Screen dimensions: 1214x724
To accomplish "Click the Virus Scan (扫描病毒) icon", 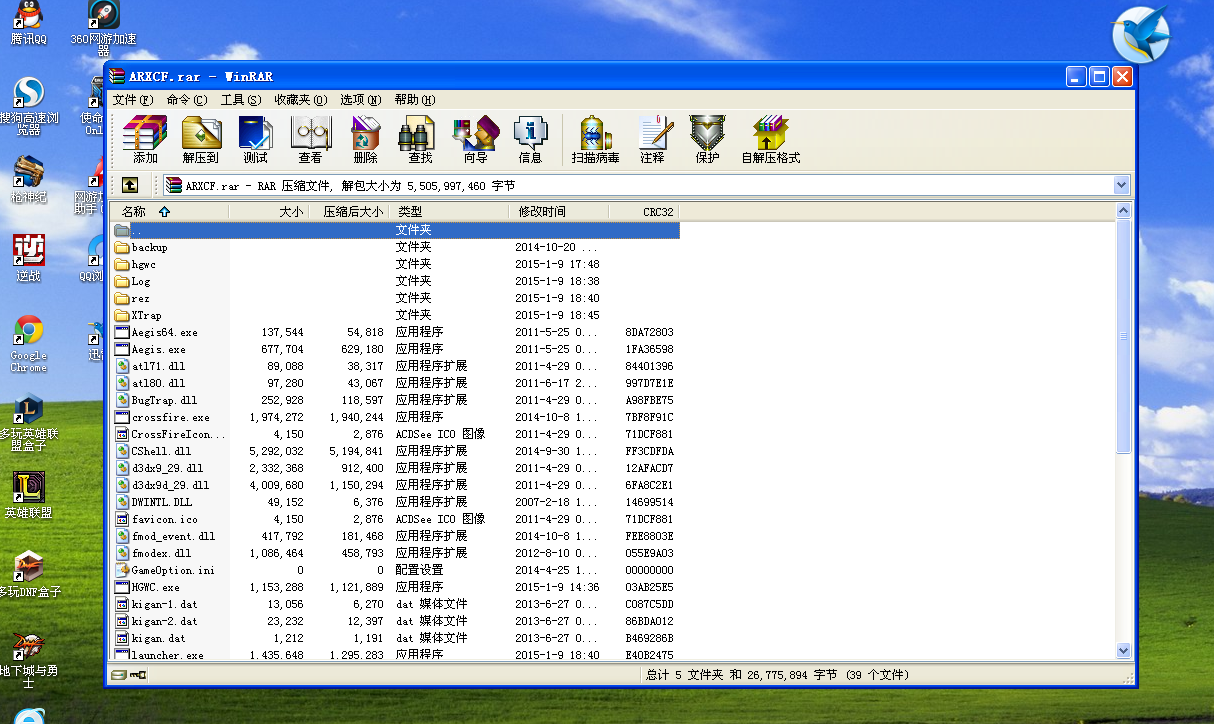I will pyautogui.click(x=595, y=140).
